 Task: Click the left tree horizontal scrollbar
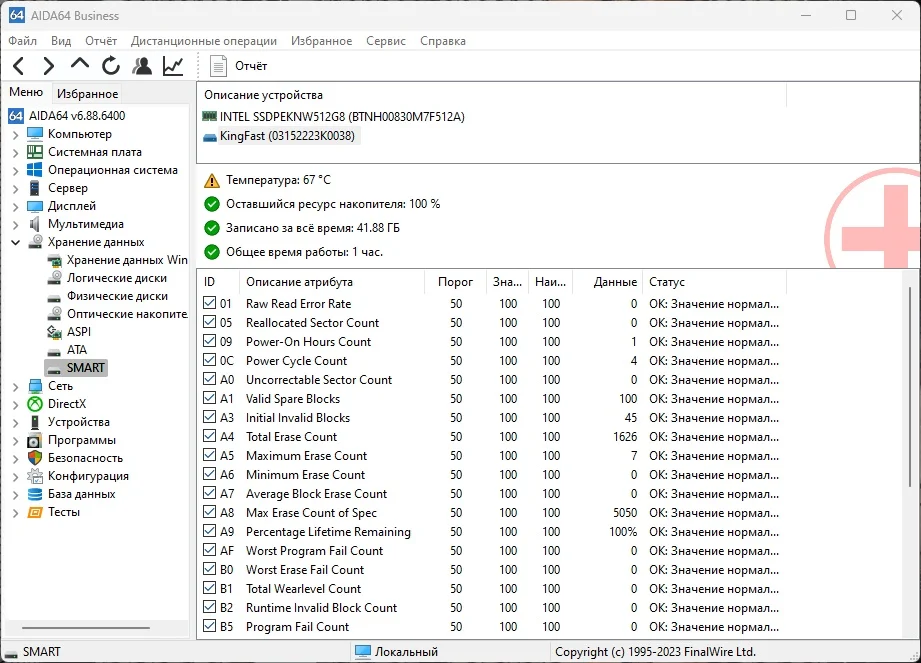86,628
